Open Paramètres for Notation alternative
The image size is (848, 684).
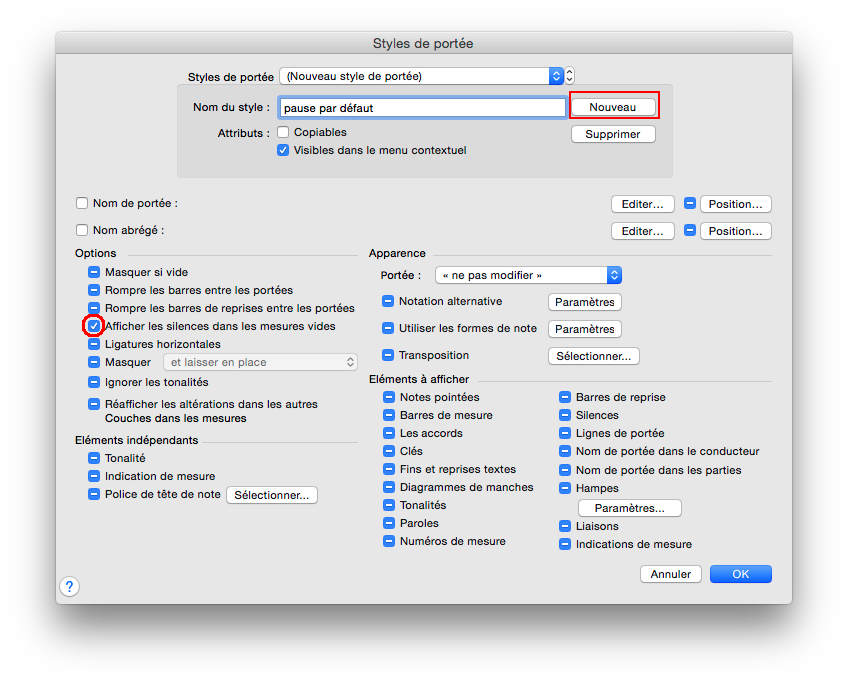pos(584,302)
